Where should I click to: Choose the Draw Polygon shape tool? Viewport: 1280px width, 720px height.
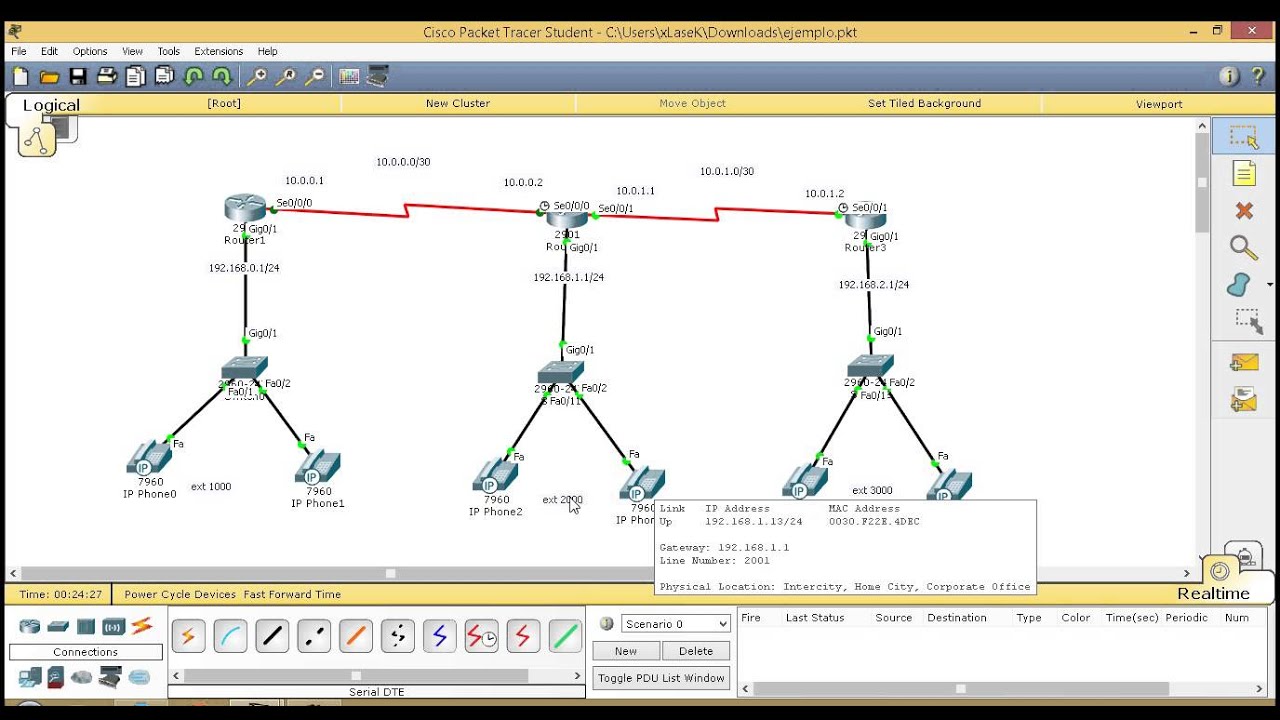click(1240, 285)
